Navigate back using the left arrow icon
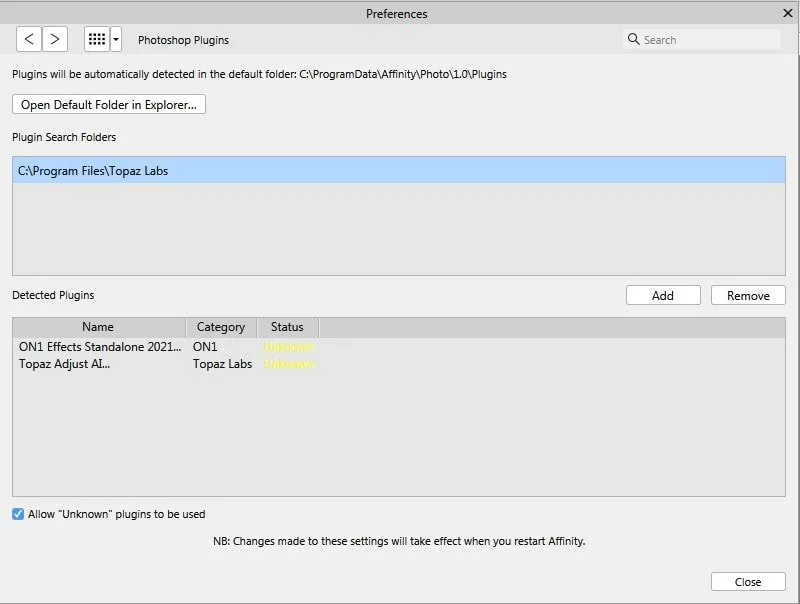 click(x=29, y=39)
